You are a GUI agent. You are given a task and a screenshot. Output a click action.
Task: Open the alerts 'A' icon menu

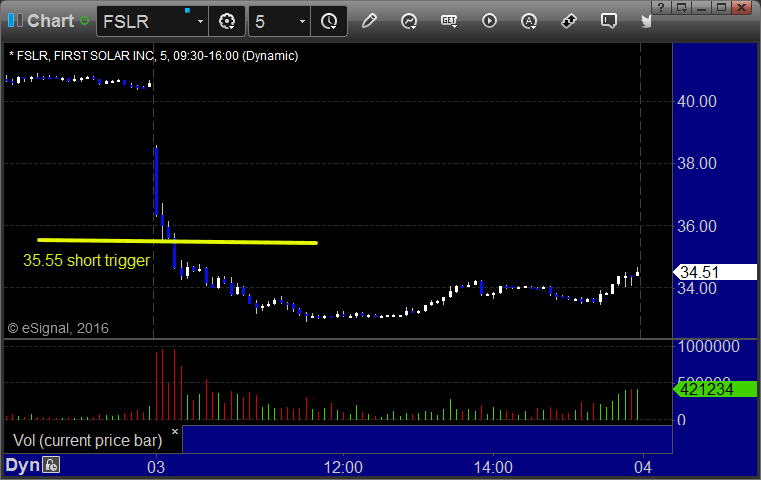pos(529,21)
